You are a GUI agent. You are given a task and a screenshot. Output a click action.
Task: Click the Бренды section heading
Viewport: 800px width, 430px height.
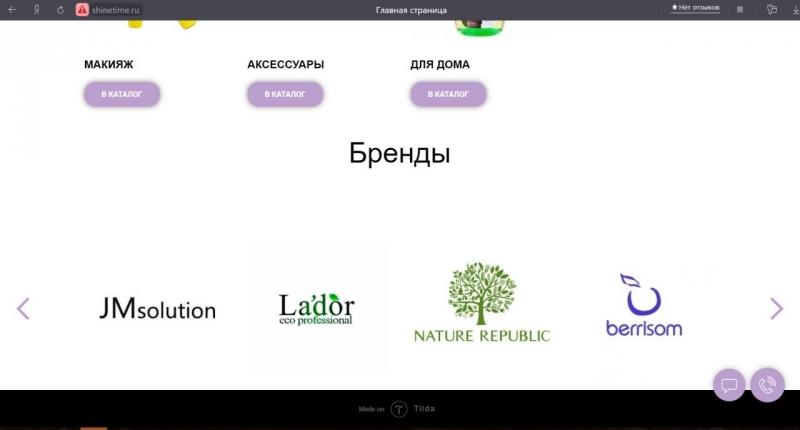pyautogui.click(x=399, y=153)
